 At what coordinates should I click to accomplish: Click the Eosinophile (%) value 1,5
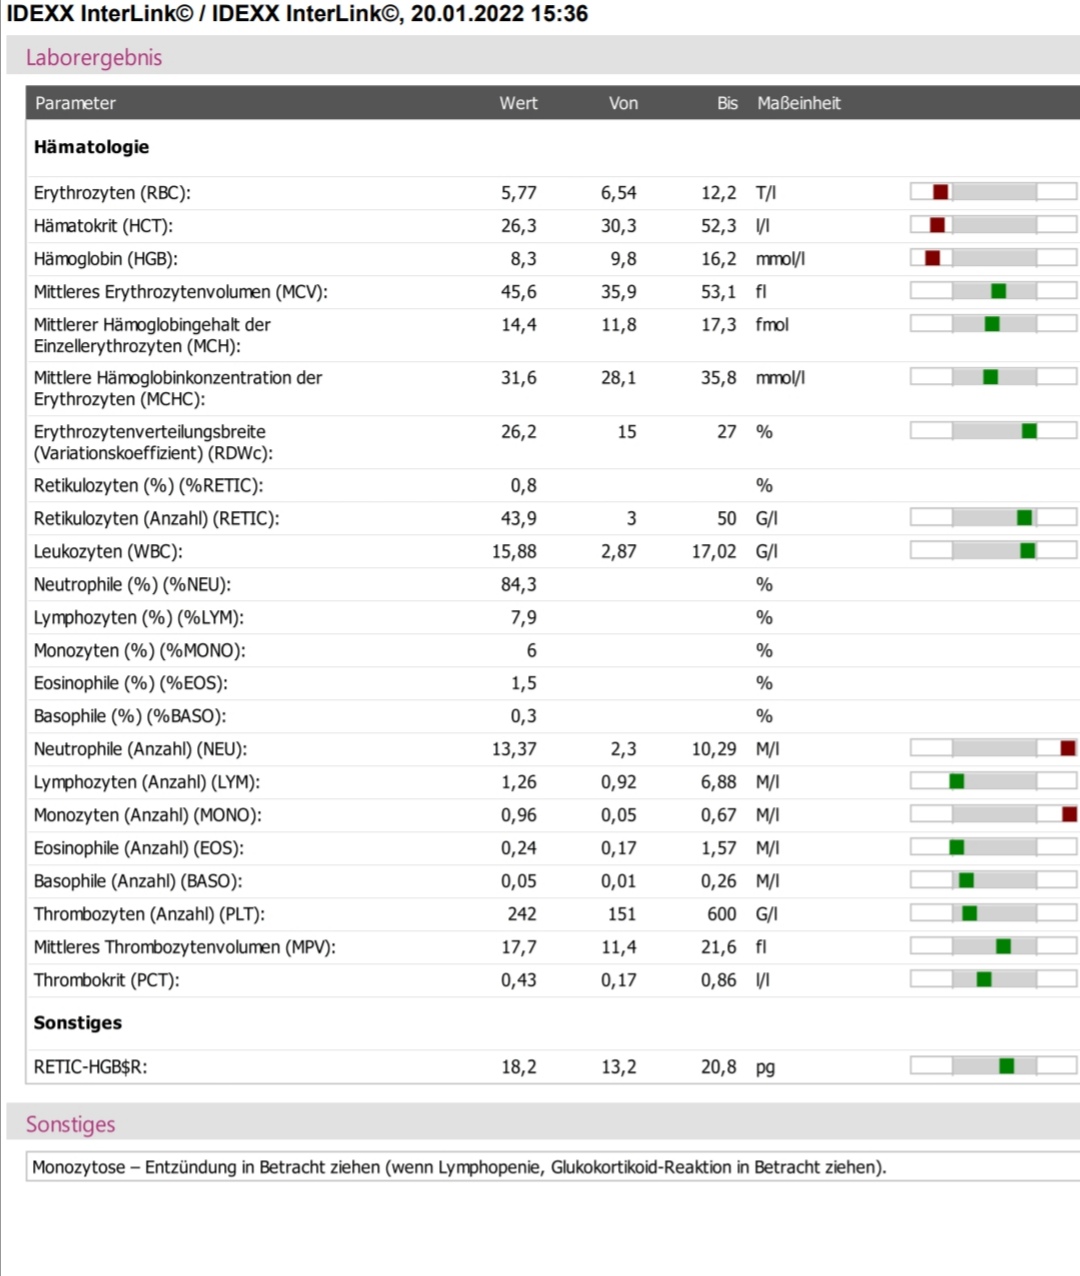[523, 684]
